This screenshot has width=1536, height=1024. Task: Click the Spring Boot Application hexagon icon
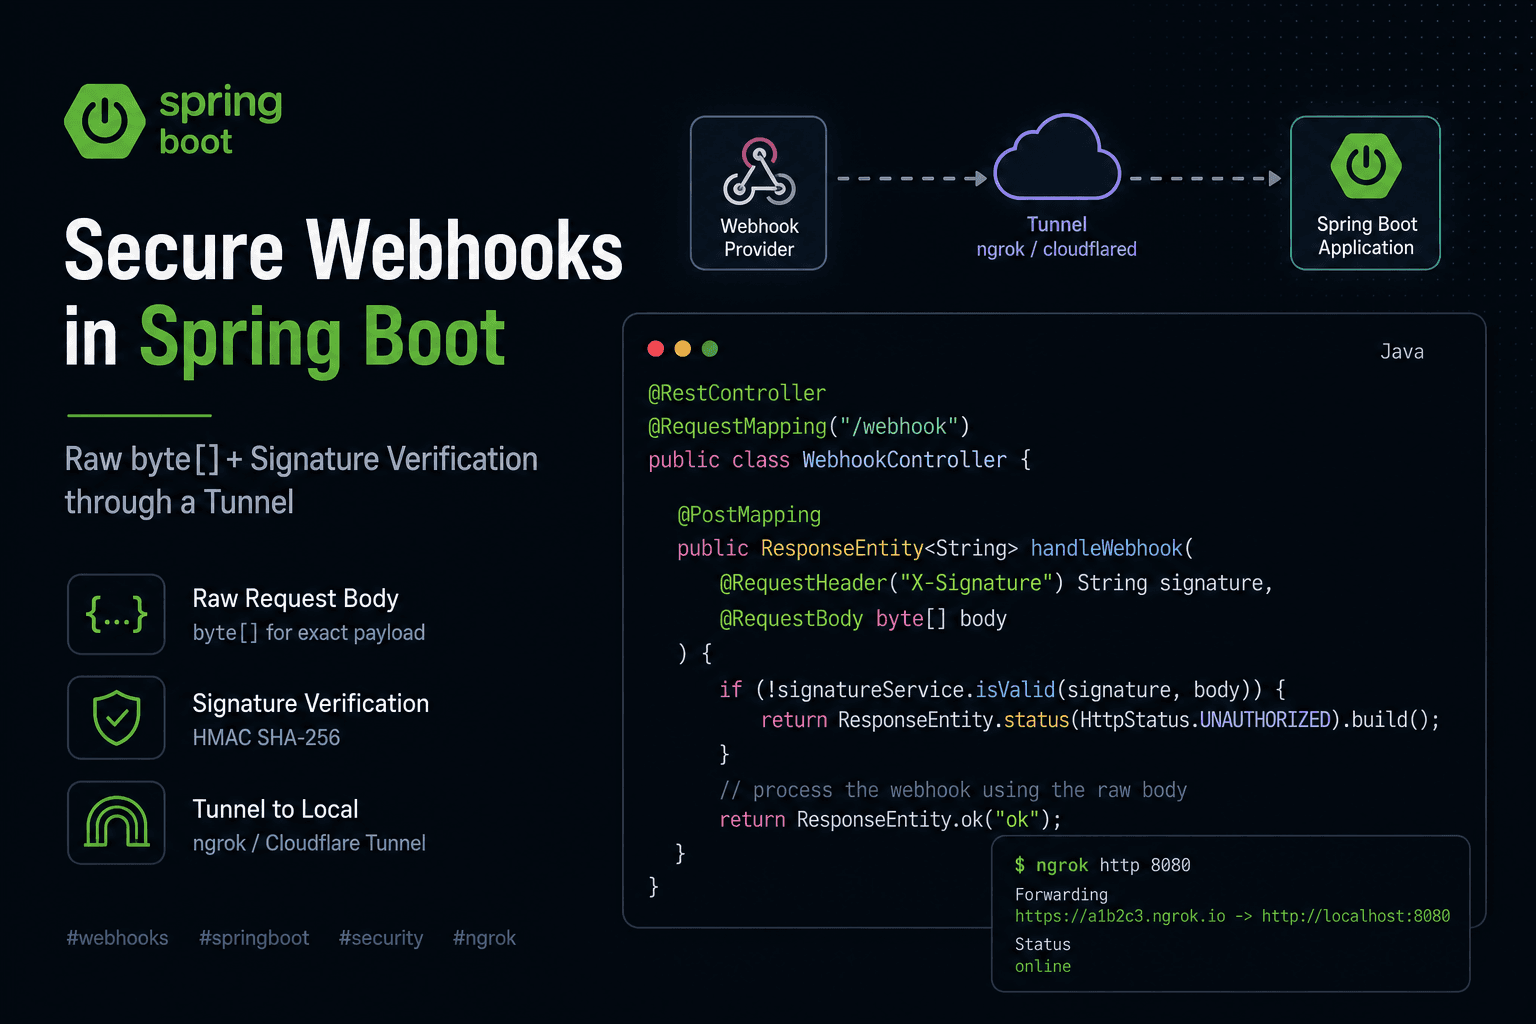tap(1366, 166)
